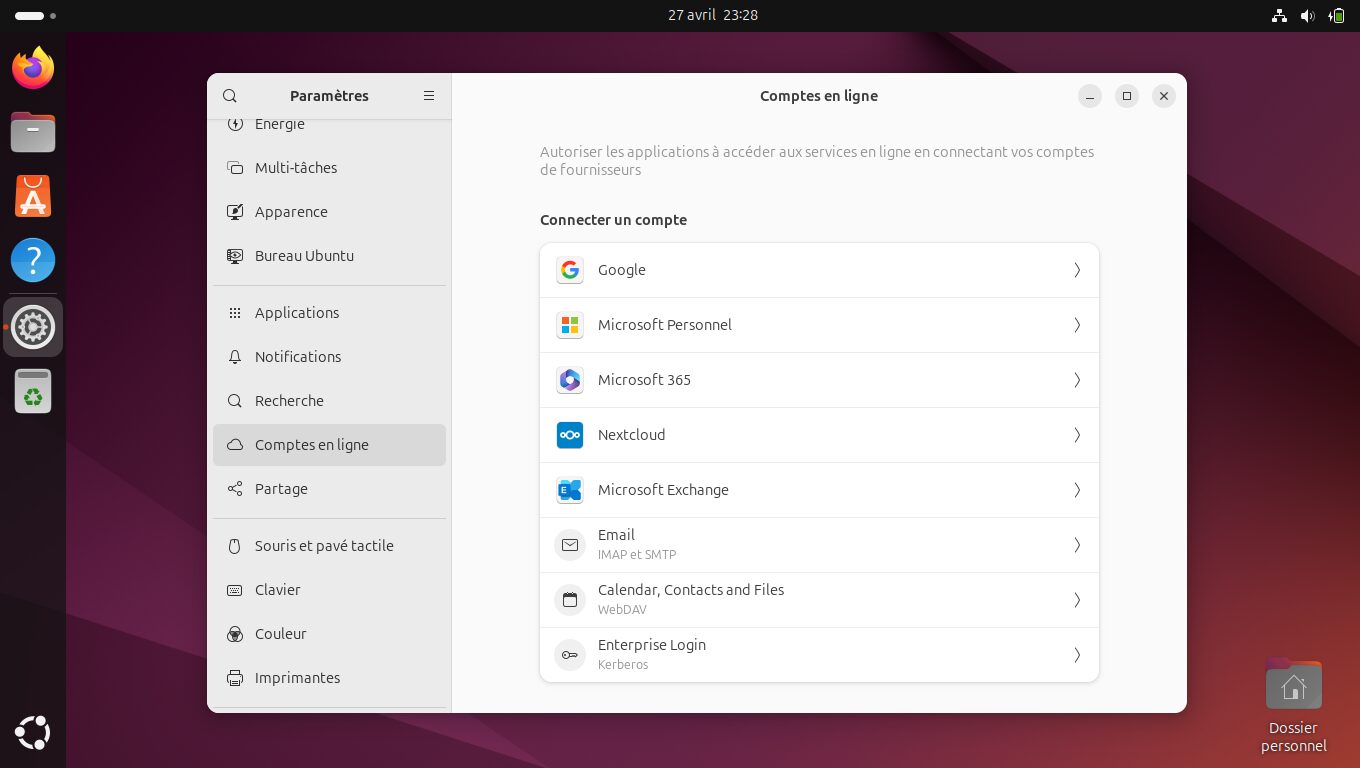The width and height of the screenshot is (1360, 768).
Task: Click the Google logo icon
Action: [x=570, y=270]
